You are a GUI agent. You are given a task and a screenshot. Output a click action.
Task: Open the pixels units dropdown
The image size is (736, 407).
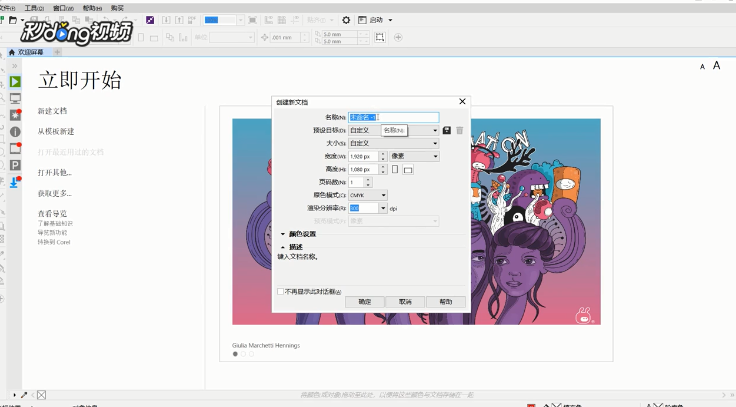click(414, 156)
